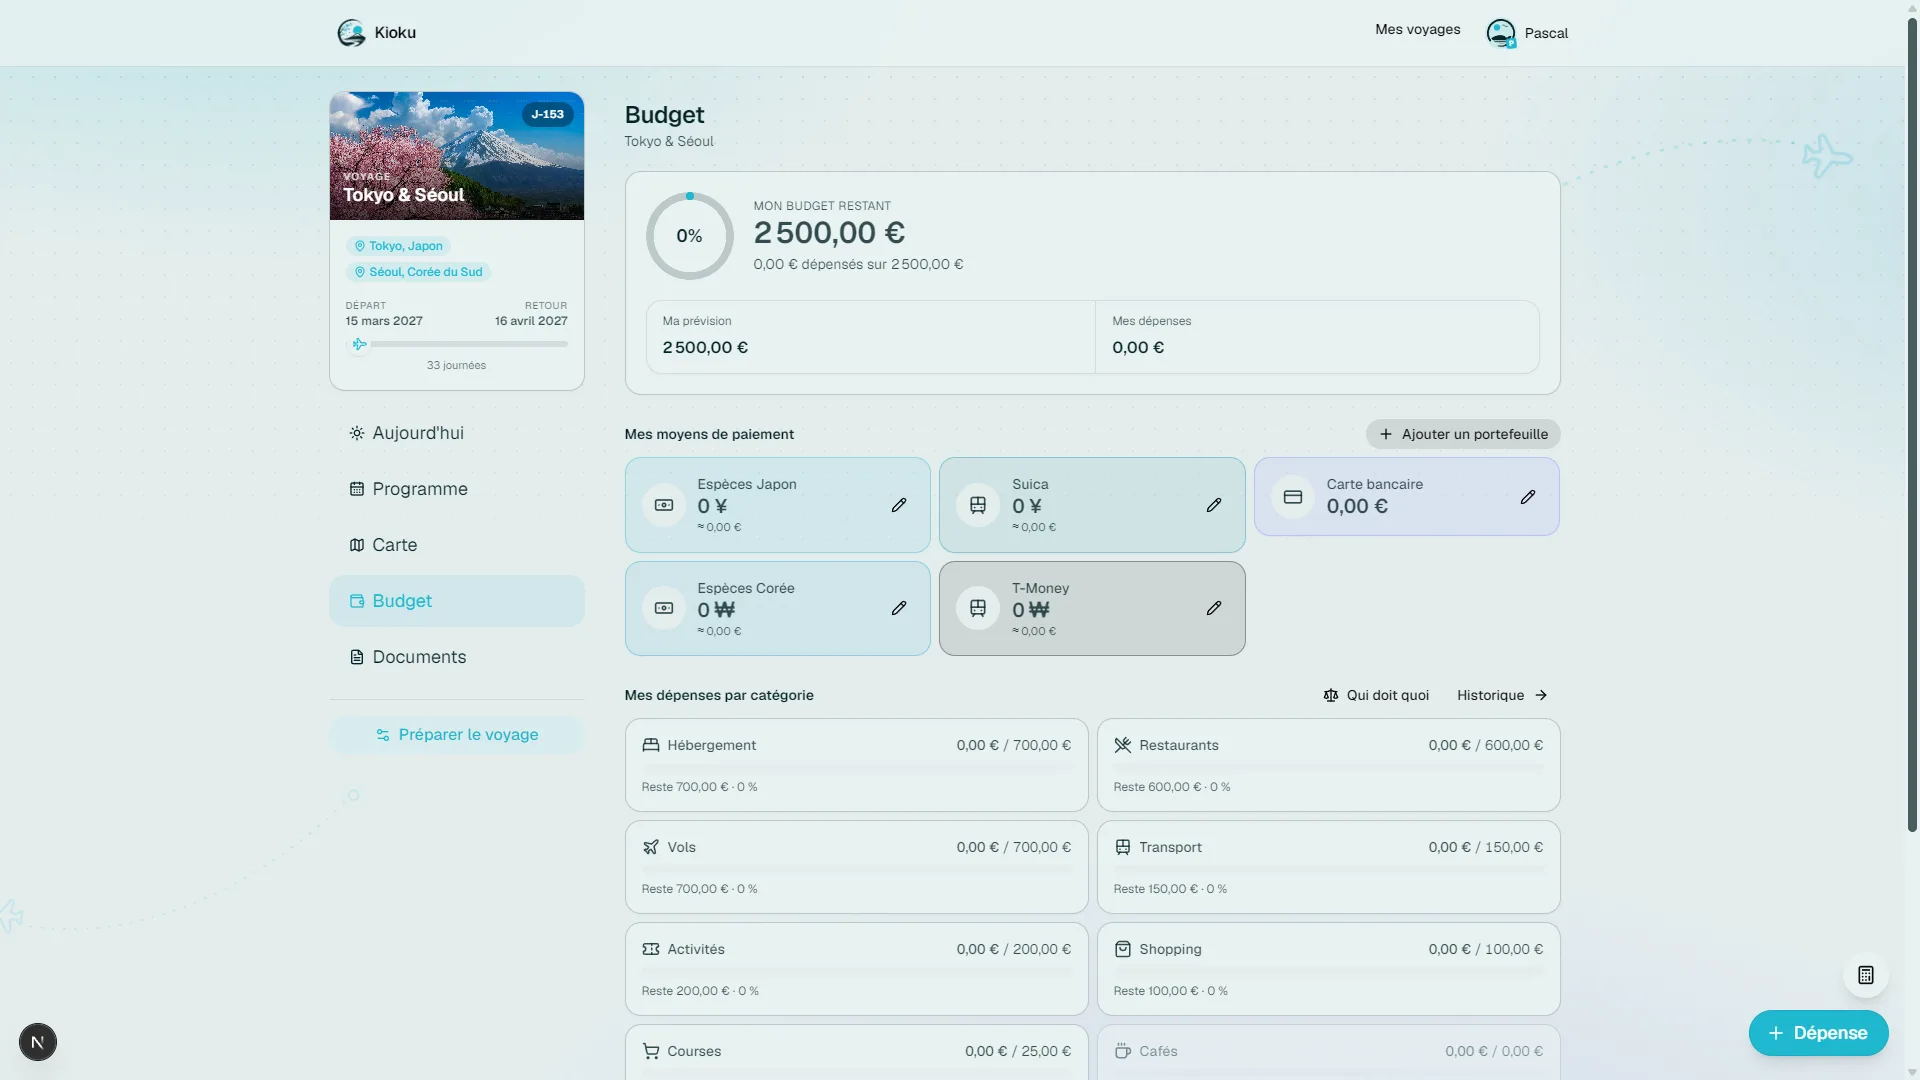Open Qui doit quoi balance view
Viewport: 1920px width, 1080px height.
pos(1376,695)
